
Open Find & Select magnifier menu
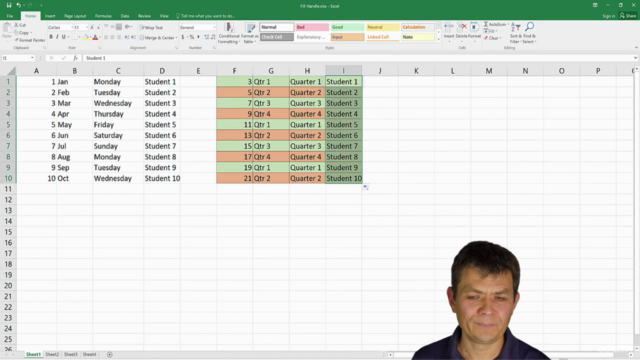529,33
